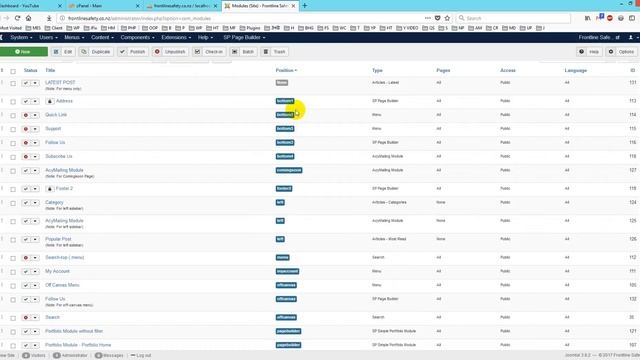The image size is (640, 360).
Task: Unlock the checked-out Address module
Action: click(x=50, y=101)
